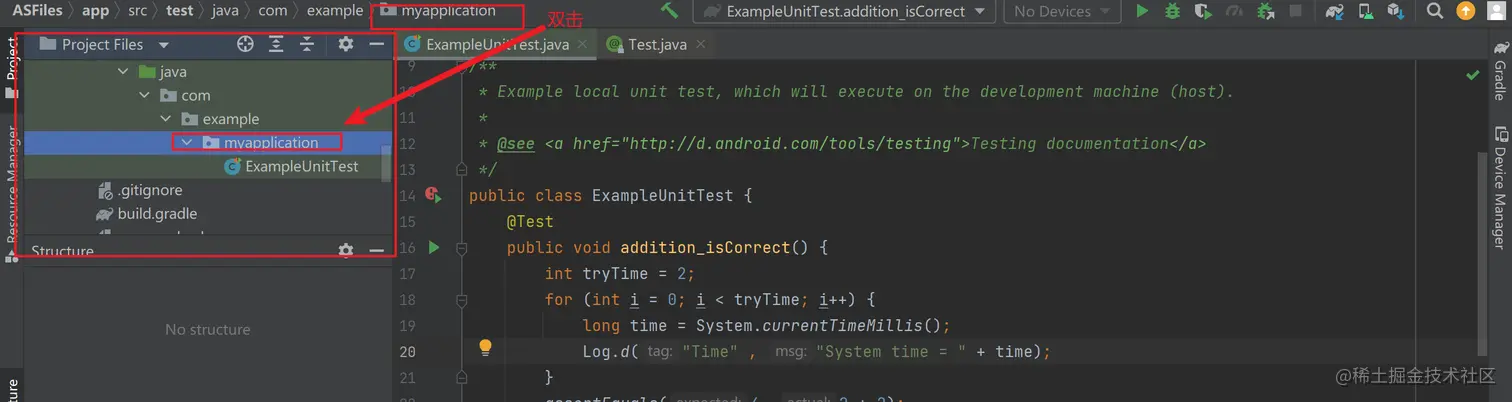Start debugging with the bug icon

(x=1173, y=11)
